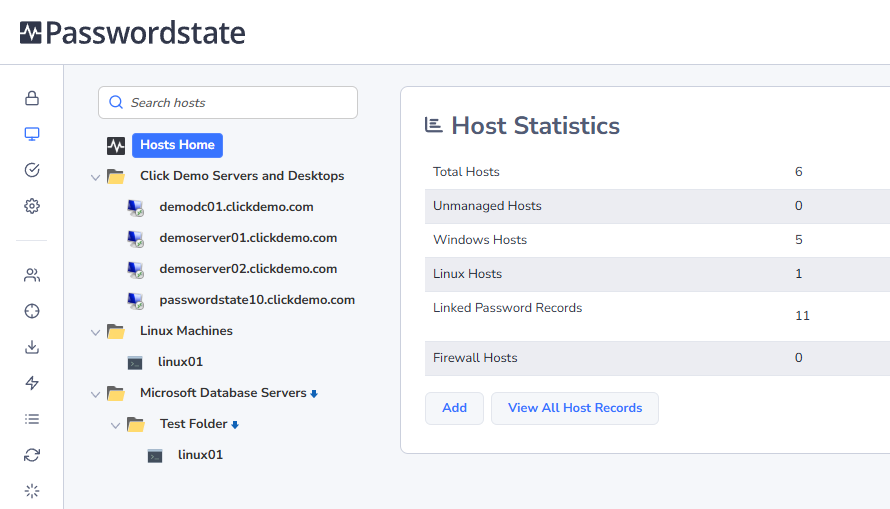Screen dimensions: 890x509
Task: Click the Add button
Action: pyautogui.click(x=454, y=408)
